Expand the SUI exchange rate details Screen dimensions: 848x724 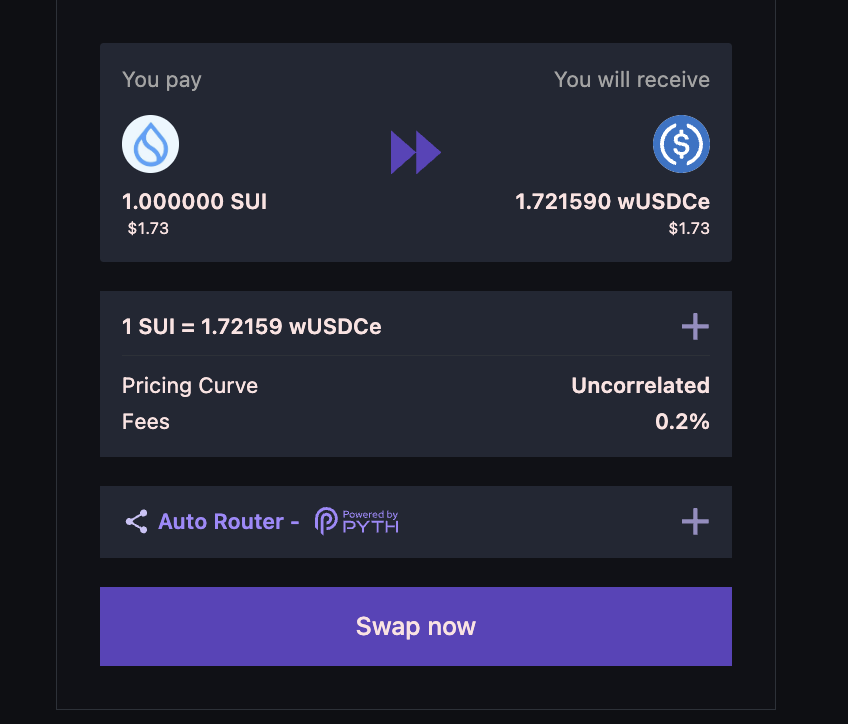(694, 326)
